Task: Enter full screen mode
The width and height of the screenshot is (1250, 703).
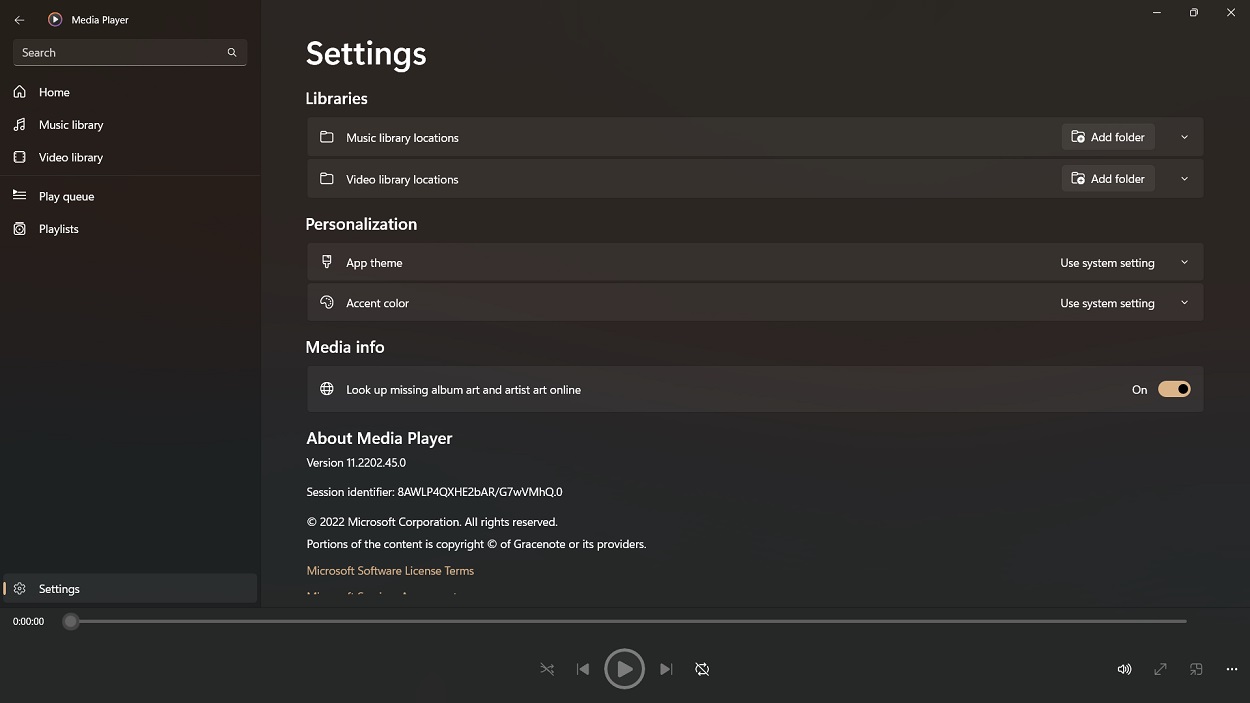Action: point(1160,669)
